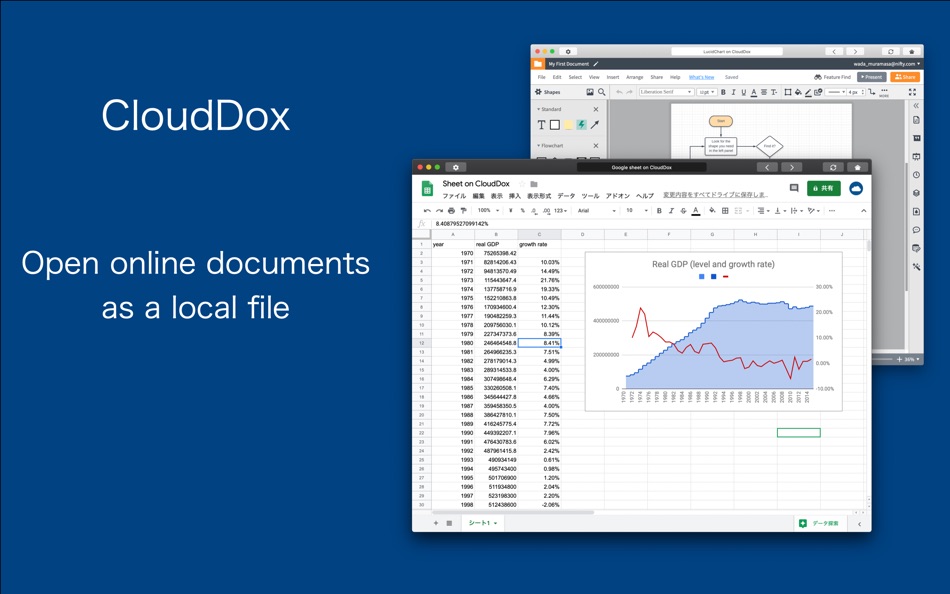Click the redo icon in Google Sheets toolbar
Image resolution: width=950 pixels, height=594 pixels.
click(x=439, y=211)
